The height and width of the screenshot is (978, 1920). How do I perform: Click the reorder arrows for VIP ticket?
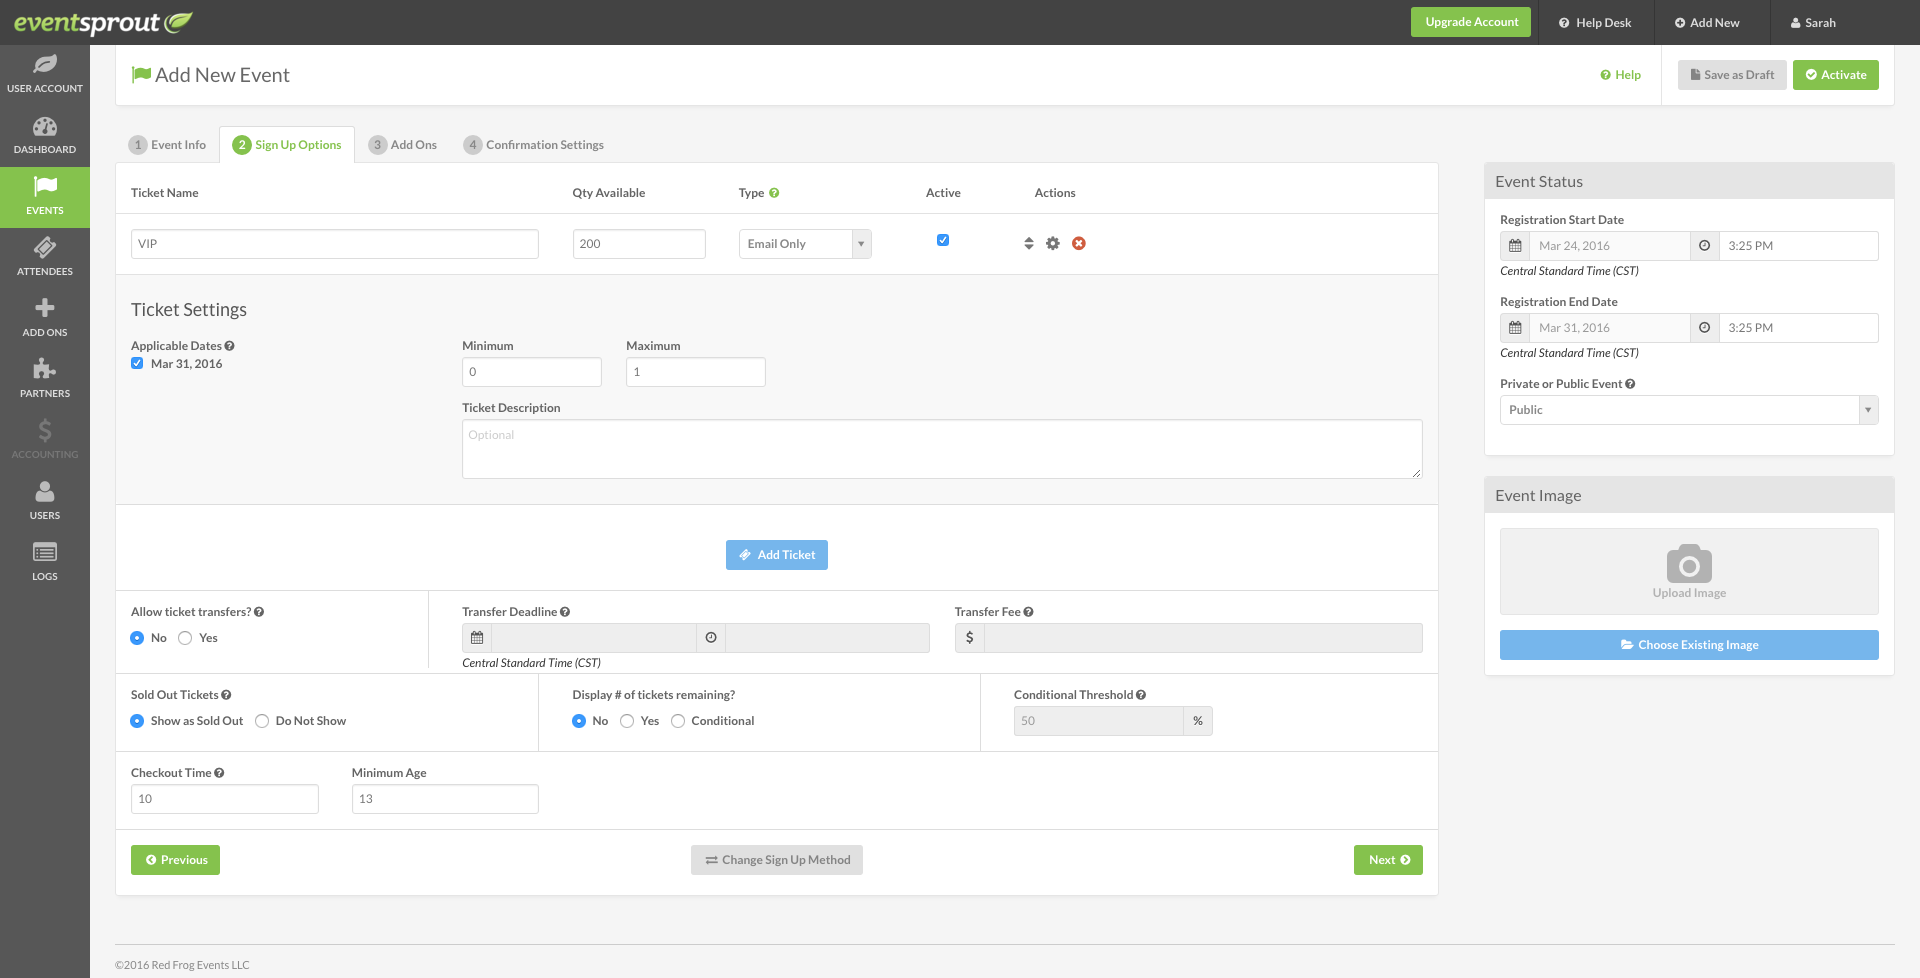coord(1029,244)
